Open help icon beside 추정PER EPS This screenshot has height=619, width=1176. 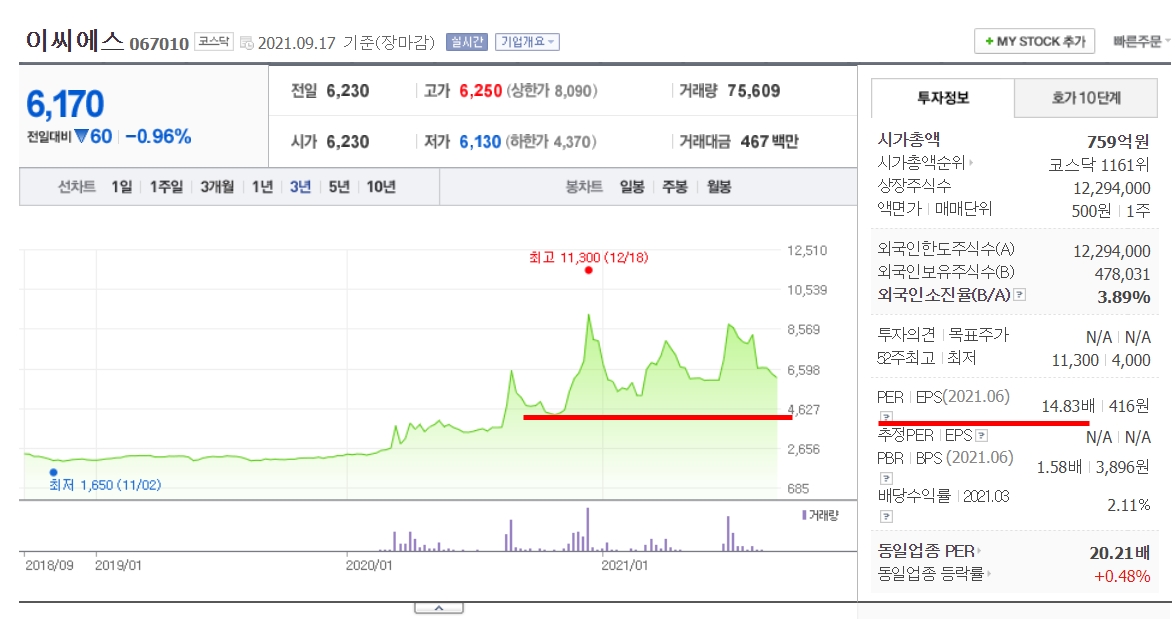tap(982, 435)
